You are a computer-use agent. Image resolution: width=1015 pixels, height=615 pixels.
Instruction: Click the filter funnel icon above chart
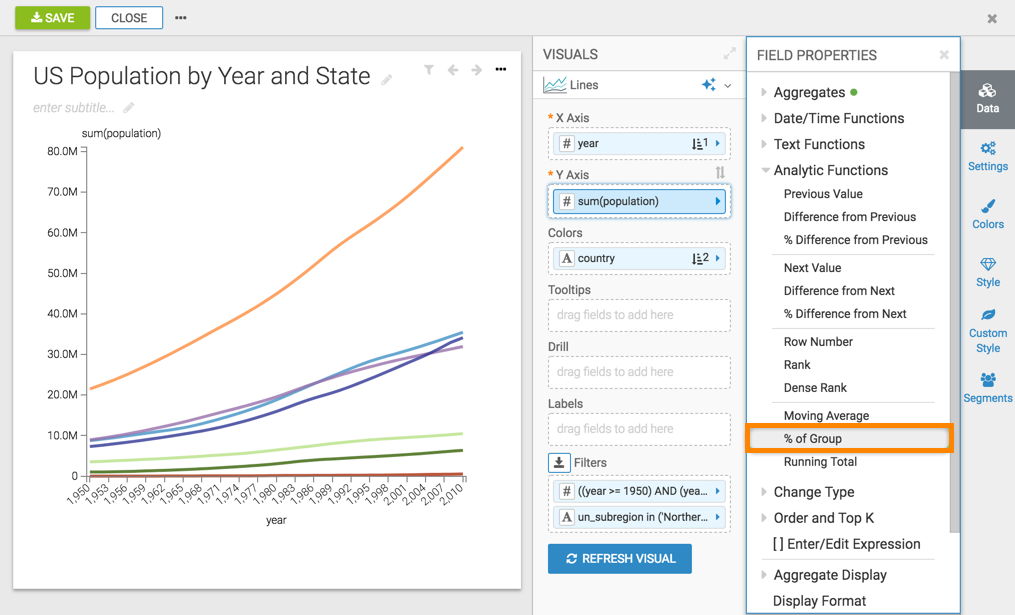tap(429, 70)
